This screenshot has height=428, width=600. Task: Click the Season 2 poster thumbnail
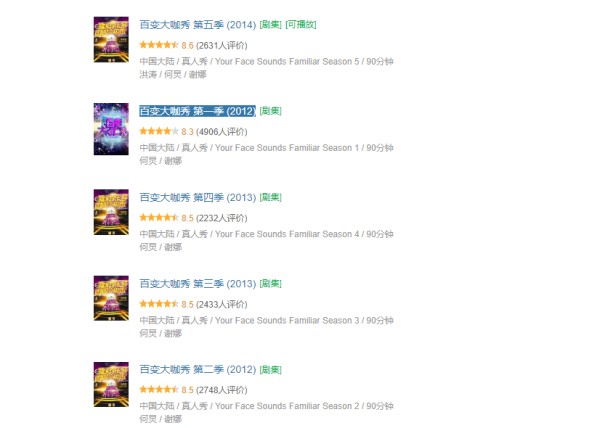point(111,384)
